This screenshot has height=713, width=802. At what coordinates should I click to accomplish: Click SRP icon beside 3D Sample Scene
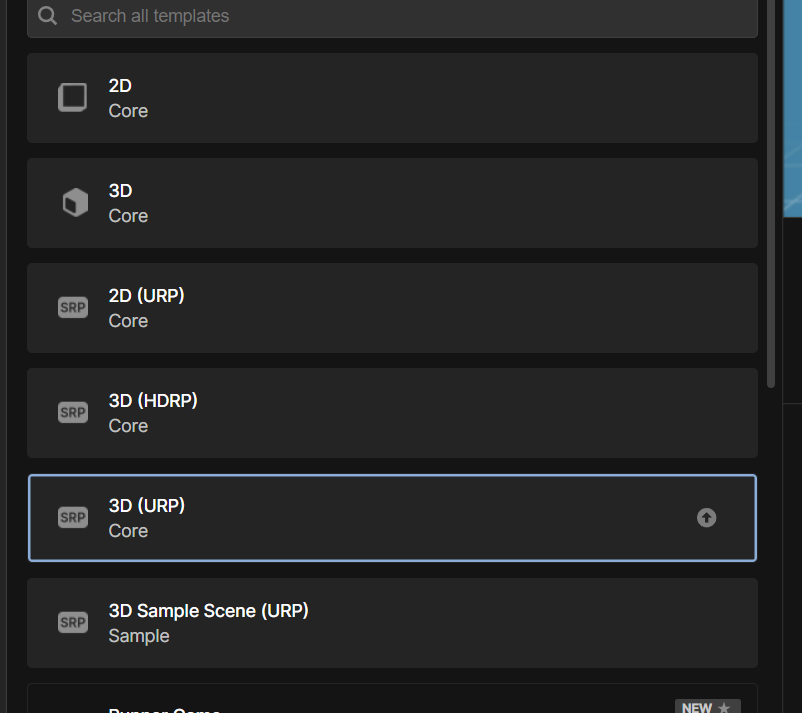[73, 622]
